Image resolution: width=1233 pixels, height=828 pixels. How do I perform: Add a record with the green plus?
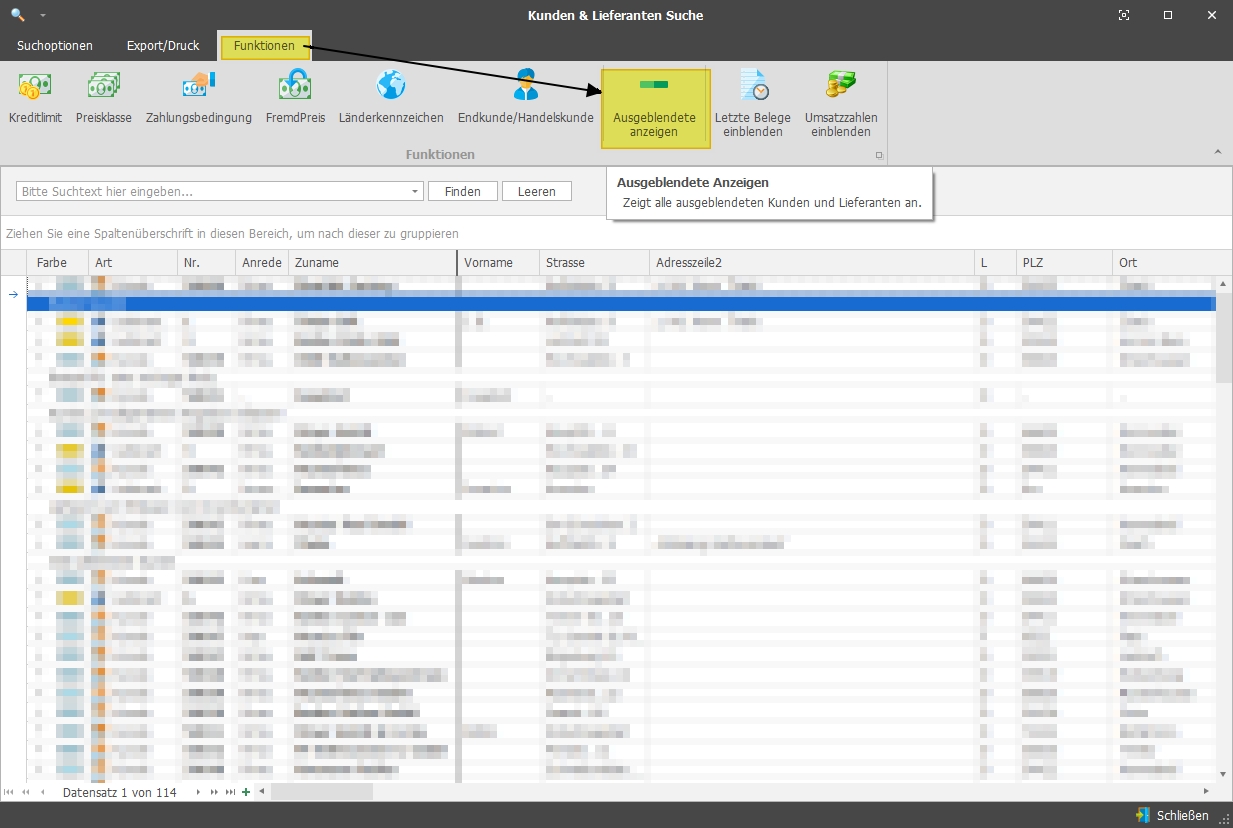[246, 792]
